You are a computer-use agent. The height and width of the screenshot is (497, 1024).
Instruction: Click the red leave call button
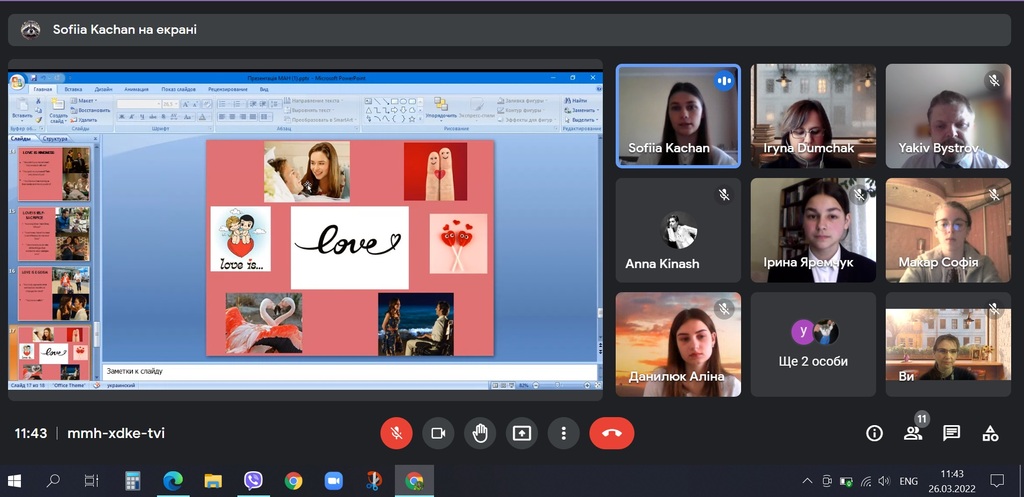(611, 433)
